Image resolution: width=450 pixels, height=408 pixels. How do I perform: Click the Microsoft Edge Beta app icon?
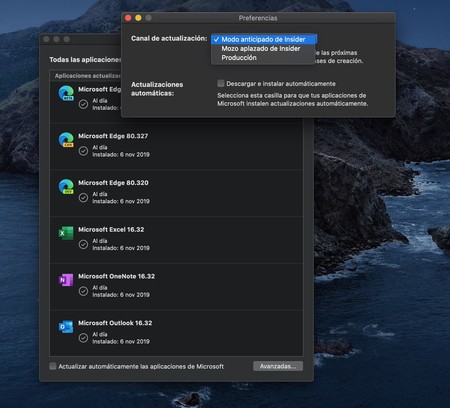coord(66,93)
